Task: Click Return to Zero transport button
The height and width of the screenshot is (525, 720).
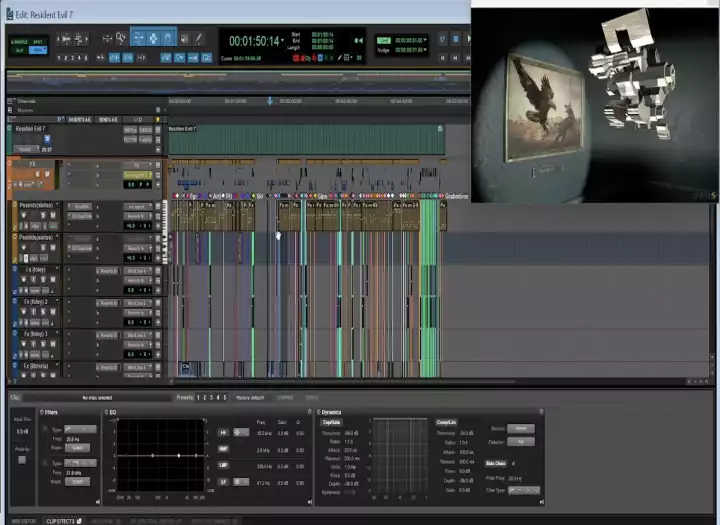Action: (x=443, y=58)
